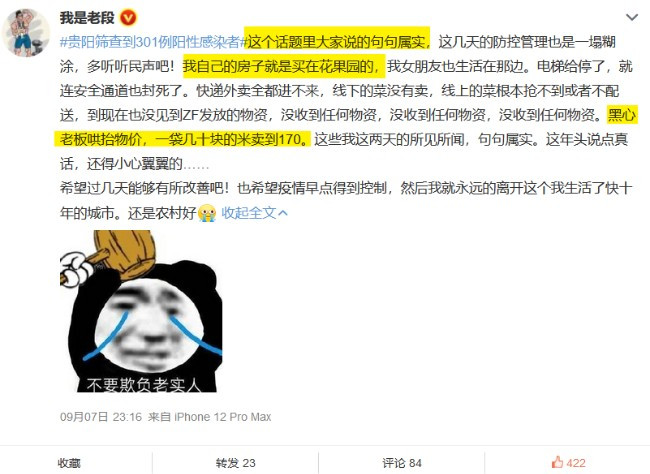
Task: Click the 09月07日 23:16 timestamp
Action: (x=101, y=417)
